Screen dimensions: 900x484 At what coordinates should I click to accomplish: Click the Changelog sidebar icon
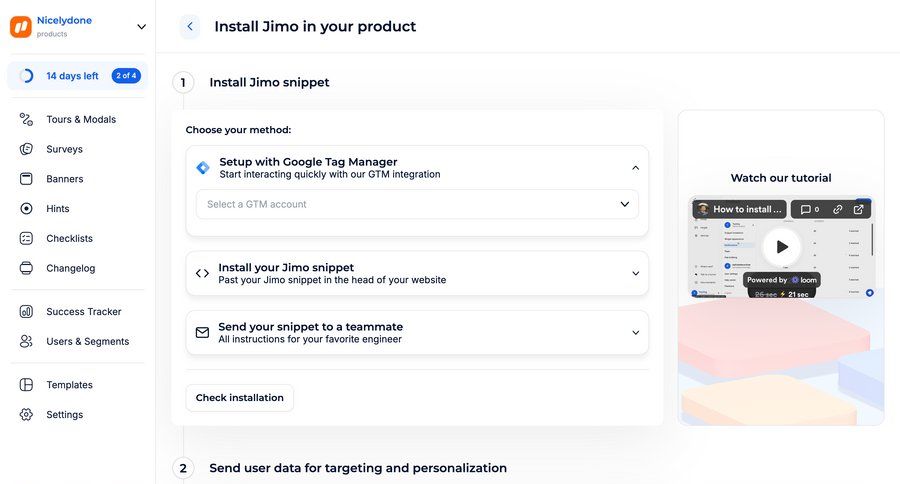pyautogui.click(x=26, y=268)
